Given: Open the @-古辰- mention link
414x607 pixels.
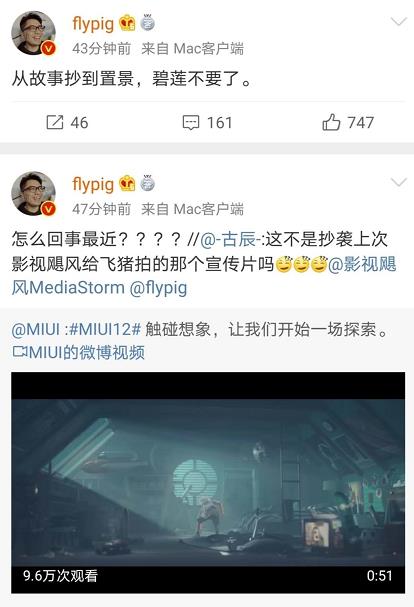Looking at the screenshot, I should [230, 240].
